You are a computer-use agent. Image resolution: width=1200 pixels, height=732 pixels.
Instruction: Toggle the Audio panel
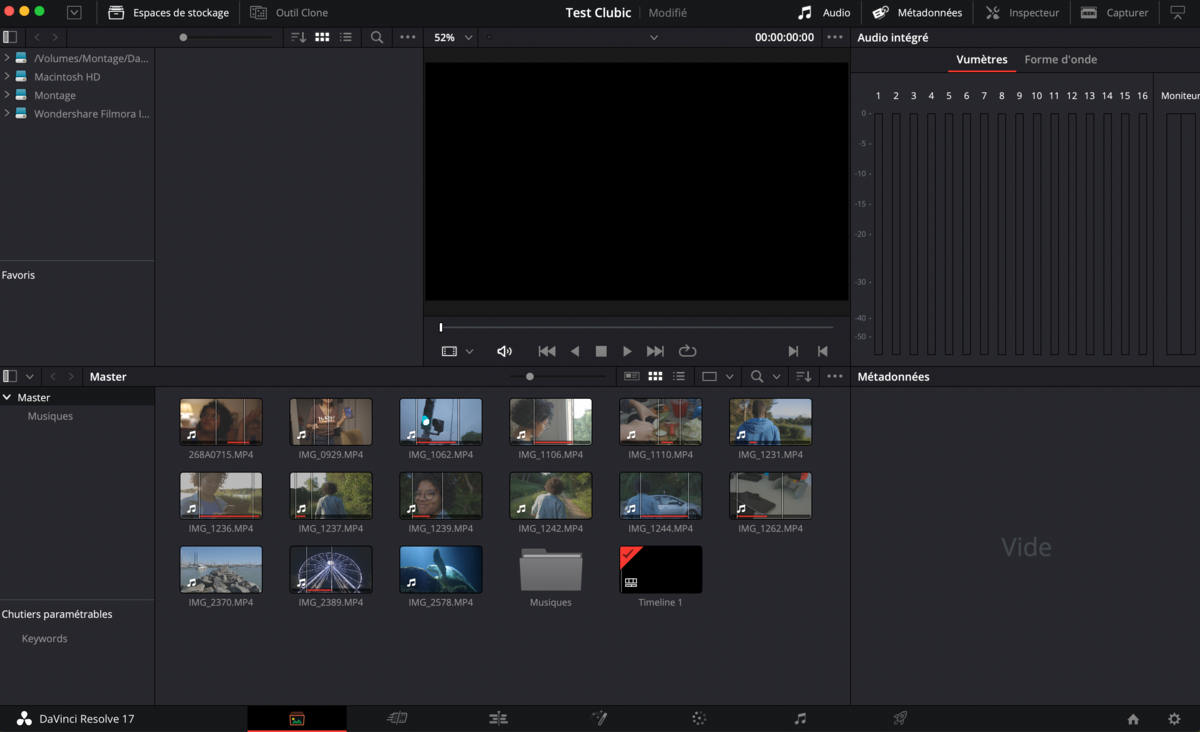pyautogui.click(x=823, y=13)
